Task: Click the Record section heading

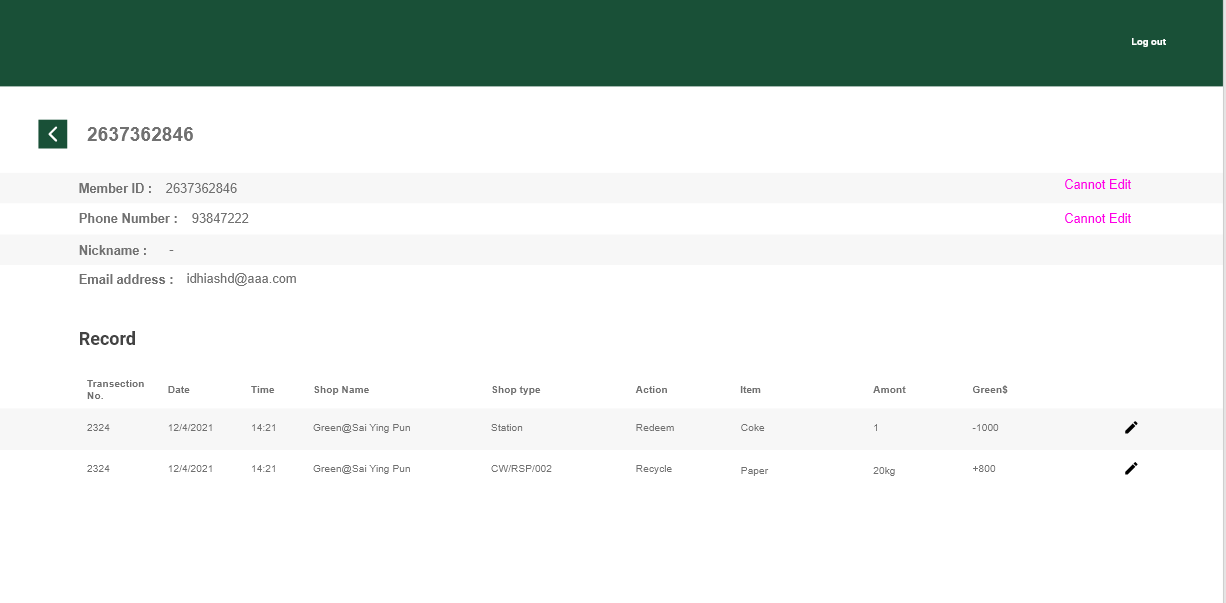Action: [x=107, y=339]
